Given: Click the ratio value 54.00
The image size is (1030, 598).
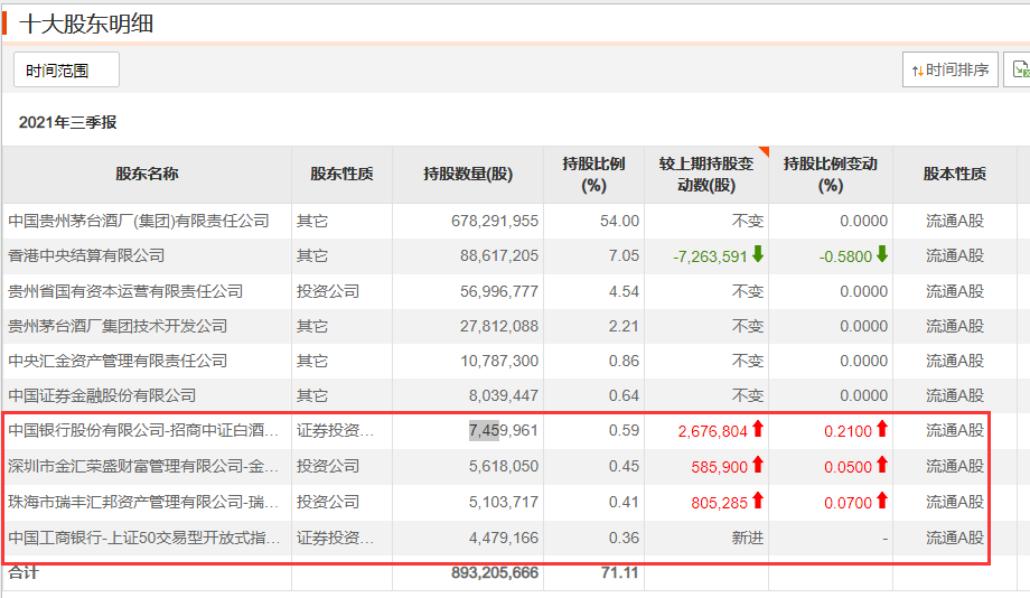Looking at the screenshot, I should click(x=619, y=221).
